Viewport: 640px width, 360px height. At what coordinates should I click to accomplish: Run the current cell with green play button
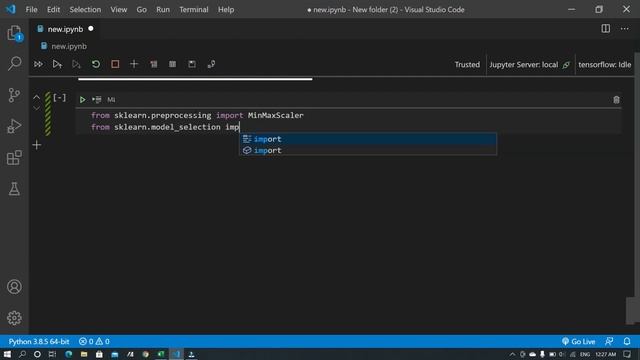coord(82,100)
